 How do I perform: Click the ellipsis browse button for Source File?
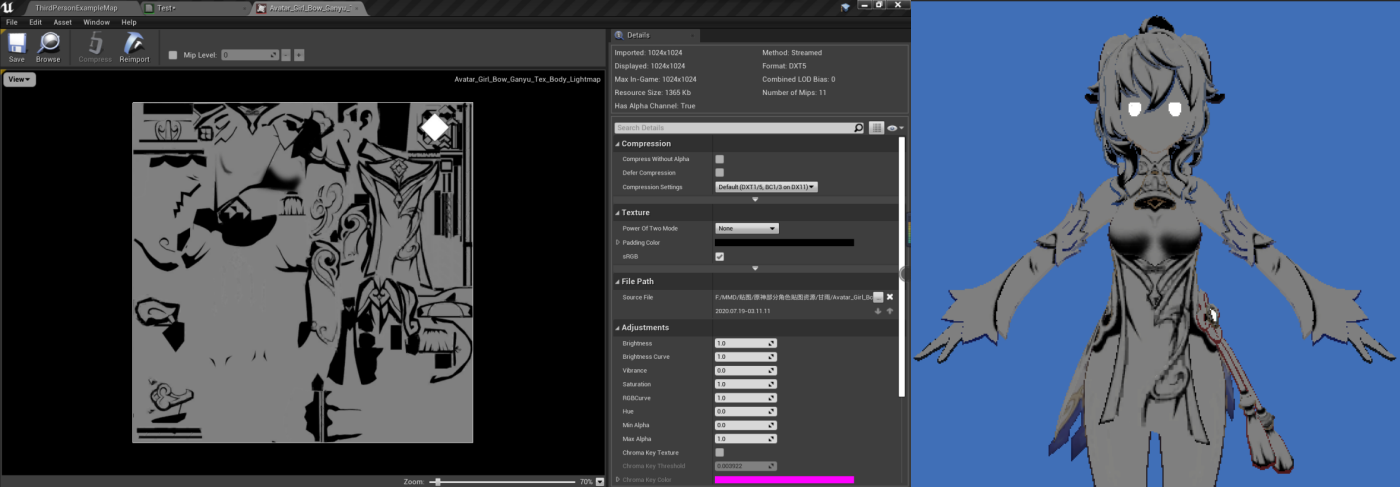tap(878, 297)
